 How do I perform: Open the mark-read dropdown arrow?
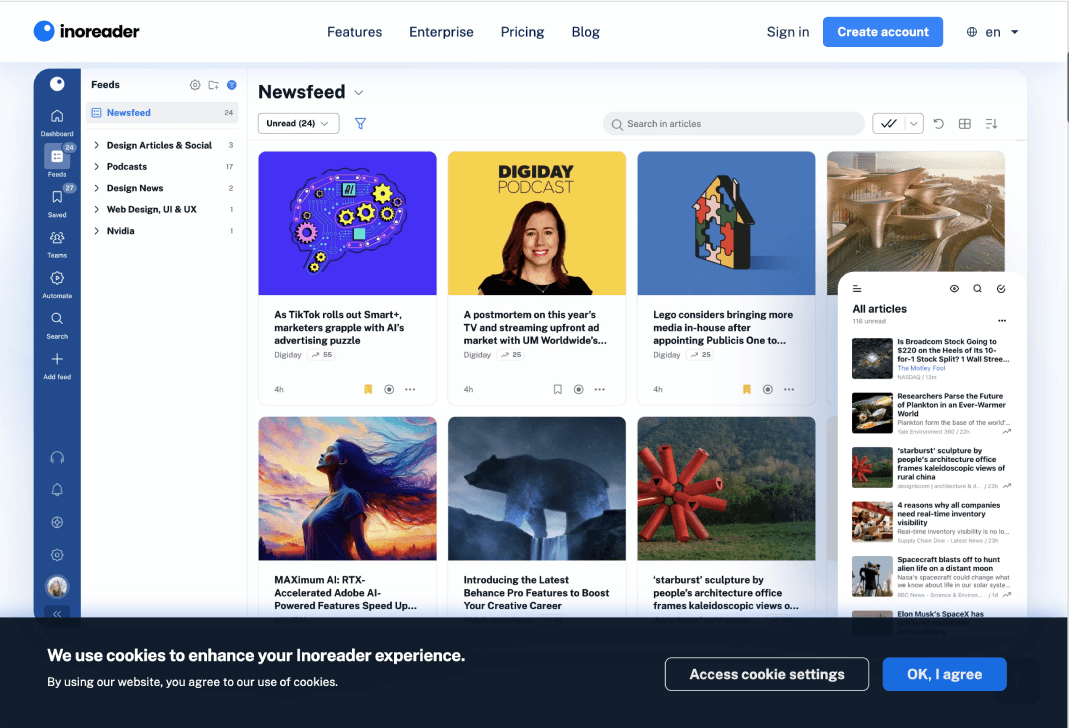(x=914, y=123)
